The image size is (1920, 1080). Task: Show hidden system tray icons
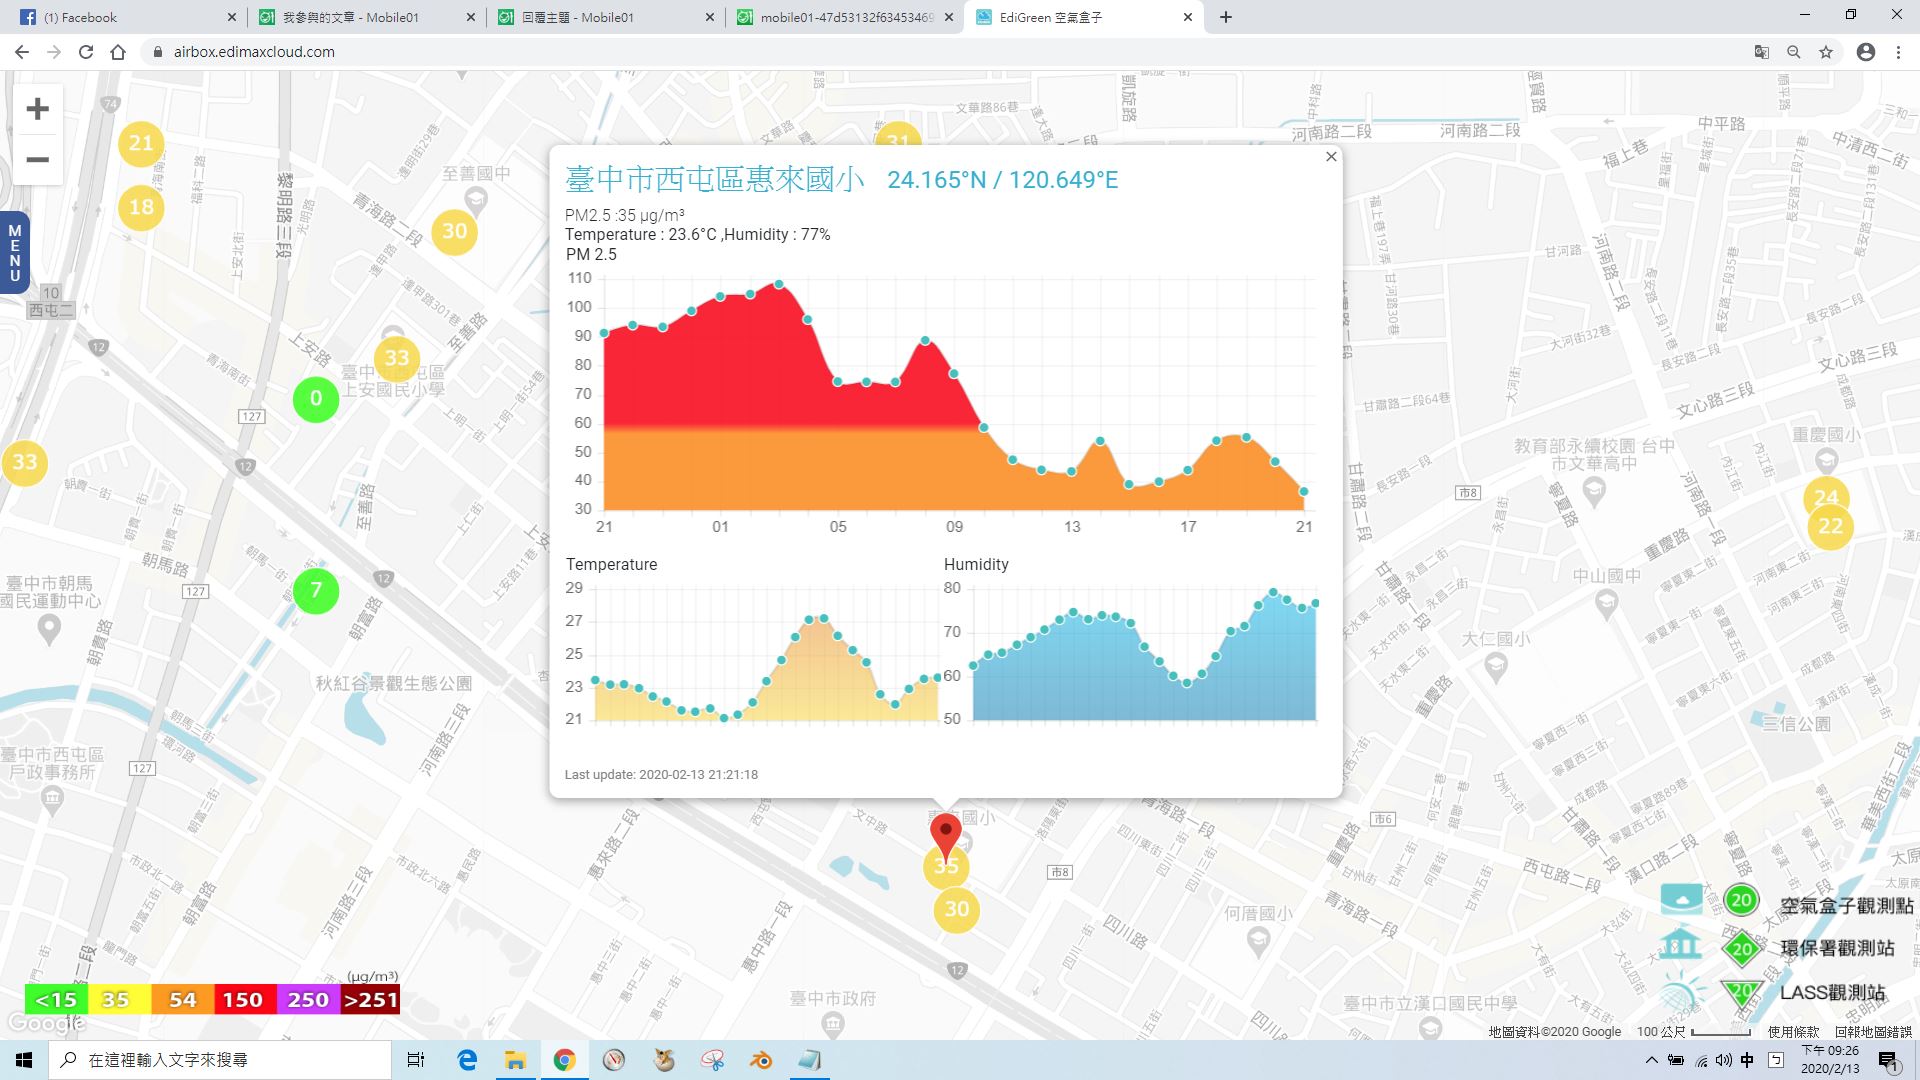click(1651, 1060)
